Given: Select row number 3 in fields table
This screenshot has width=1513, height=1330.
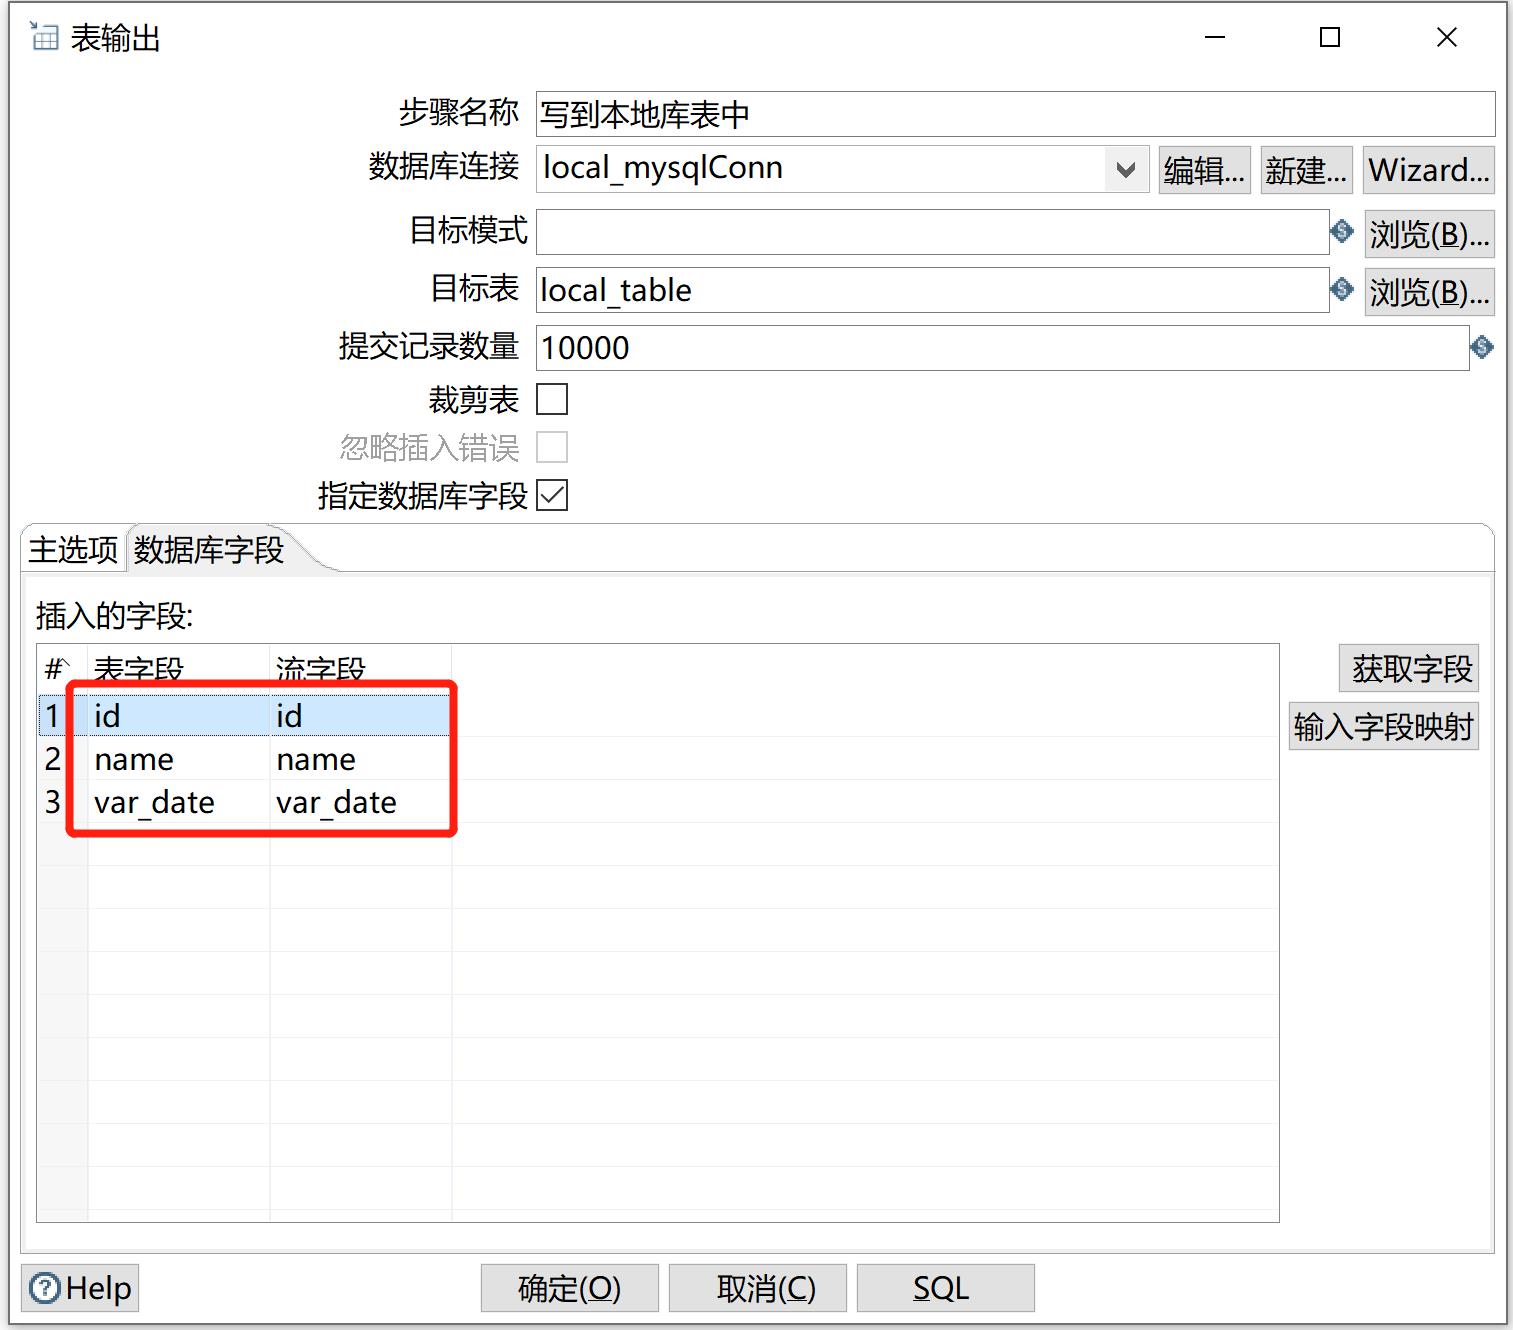Looking at the screenshot, I should coord(53,802).
